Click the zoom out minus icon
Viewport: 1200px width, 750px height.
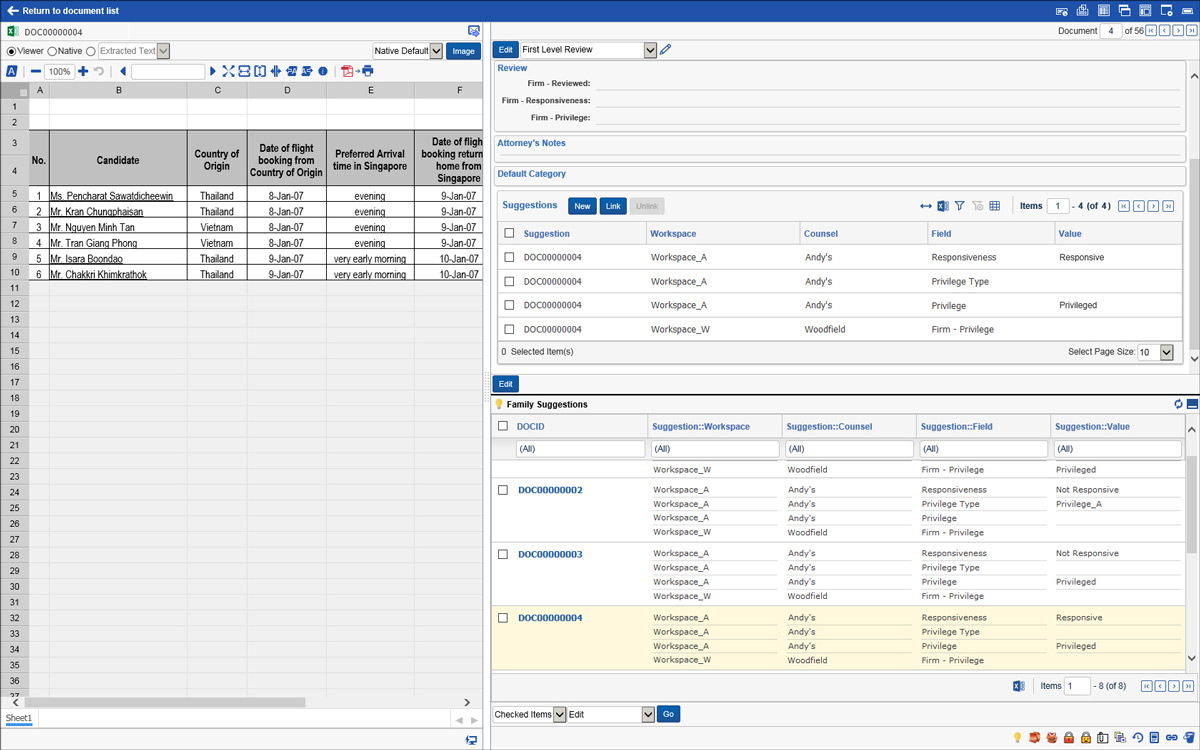36,72
